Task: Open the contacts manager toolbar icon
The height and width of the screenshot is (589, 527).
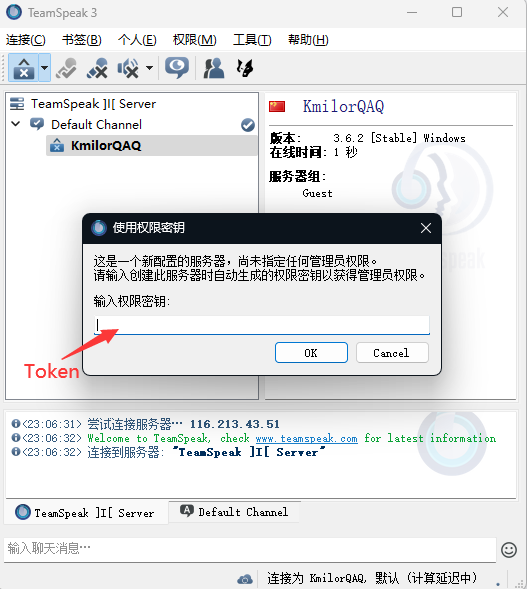Action: click(x=213, y=68)
